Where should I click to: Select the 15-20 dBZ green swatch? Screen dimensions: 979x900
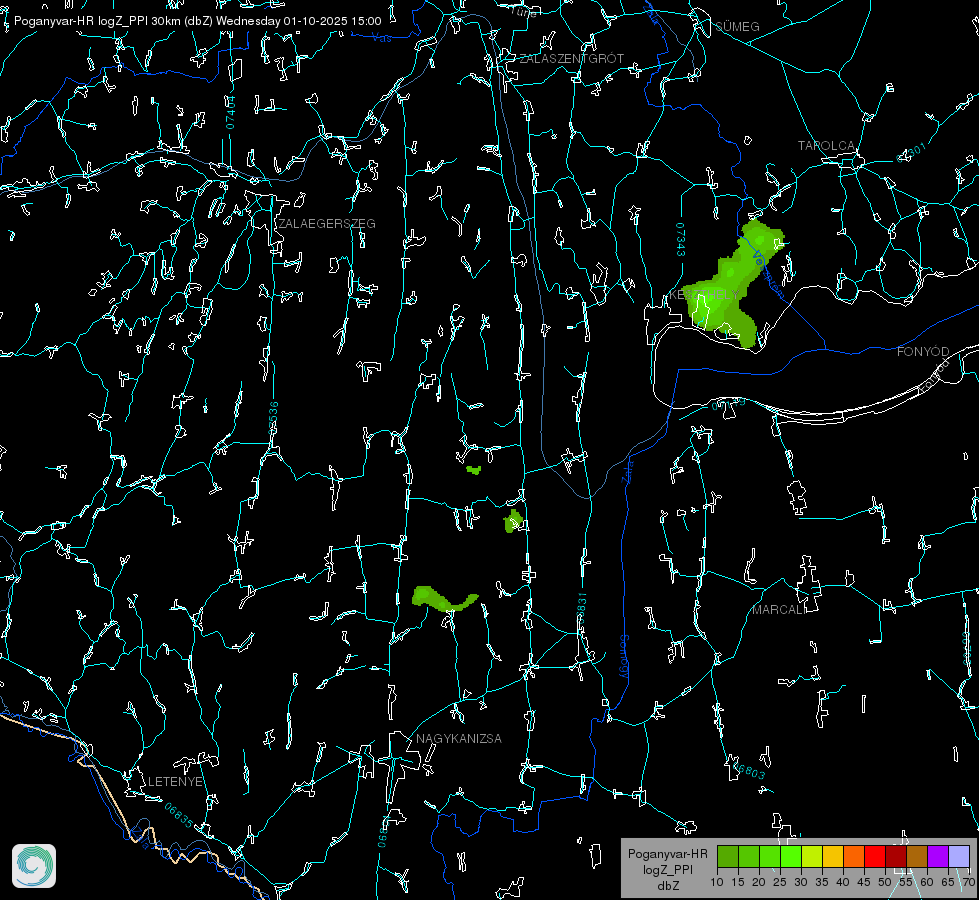click(x=749, y=856)
